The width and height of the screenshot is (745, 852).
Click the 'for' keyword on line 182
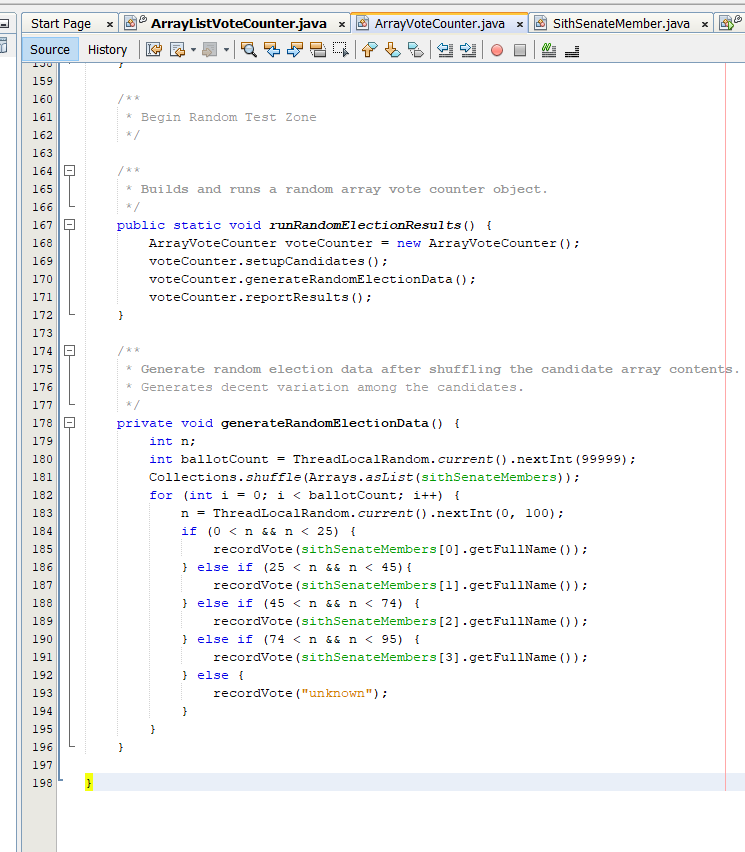161,495
